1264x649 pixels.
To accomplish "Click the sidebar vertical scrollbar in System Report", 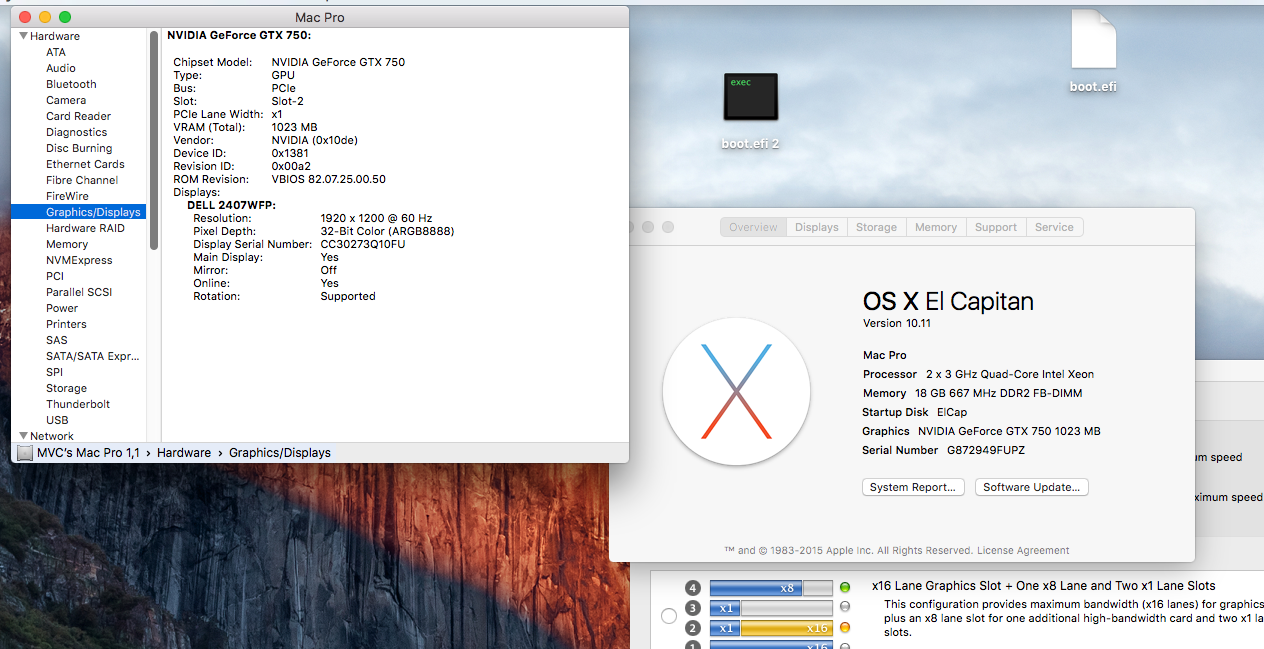I will (154, 140).
